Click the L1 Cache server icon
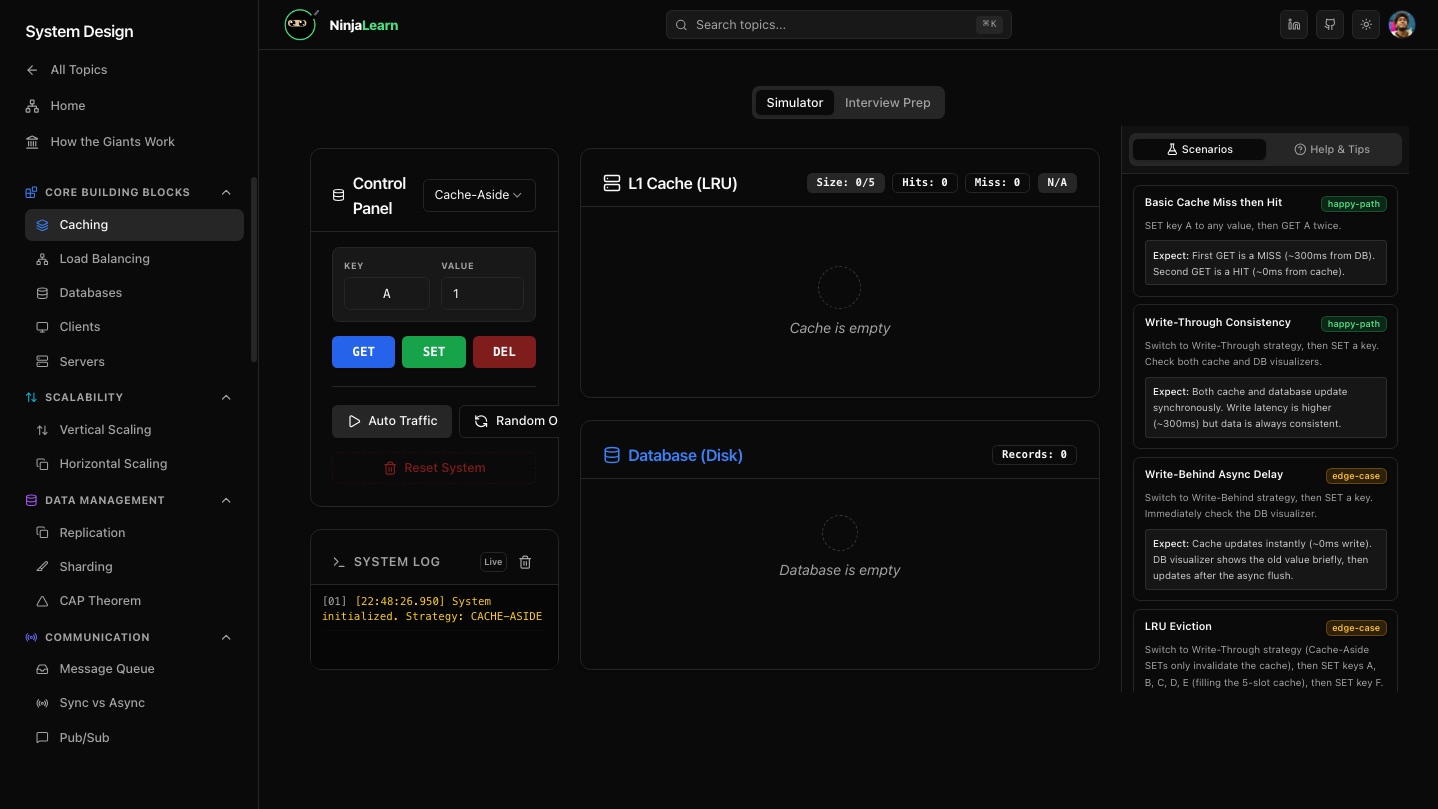The height and width of the screenshot is (809, 1438). coord(612,184)
